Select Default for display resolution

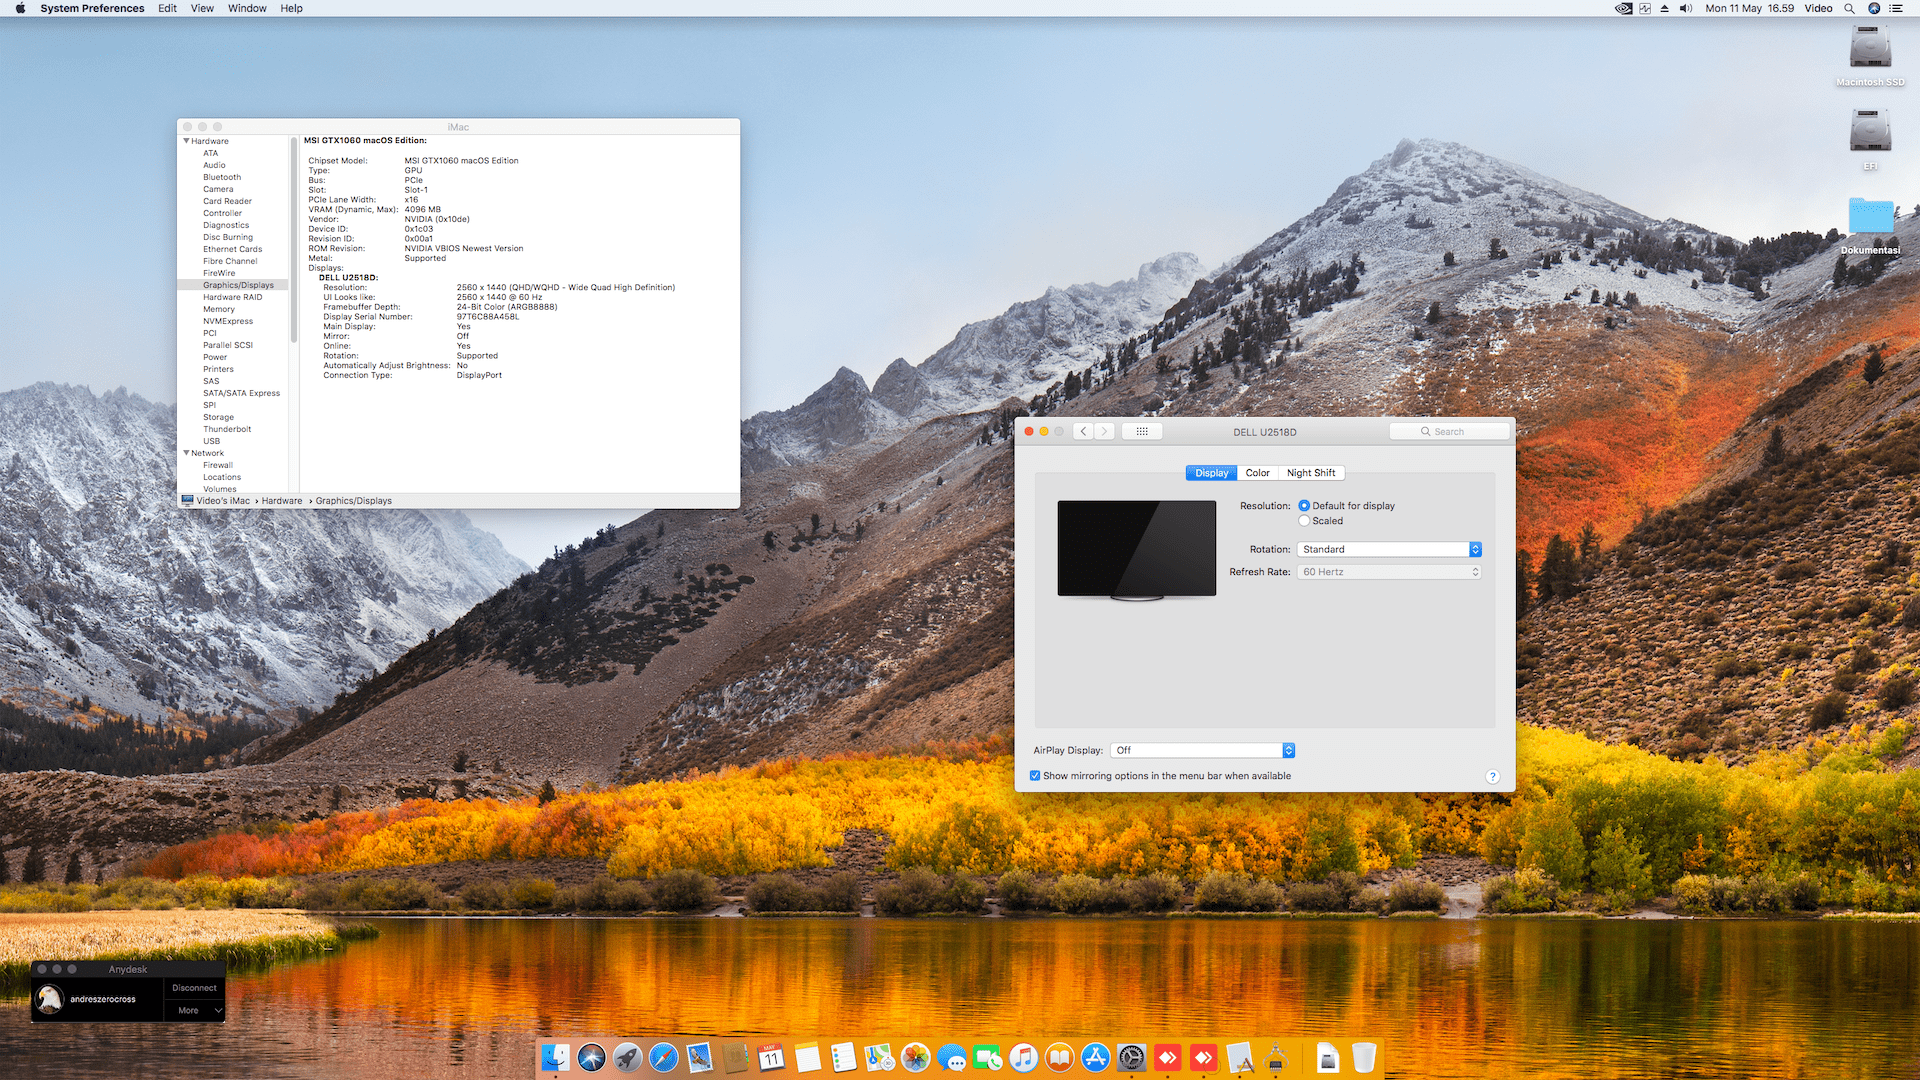(1304, 506)
